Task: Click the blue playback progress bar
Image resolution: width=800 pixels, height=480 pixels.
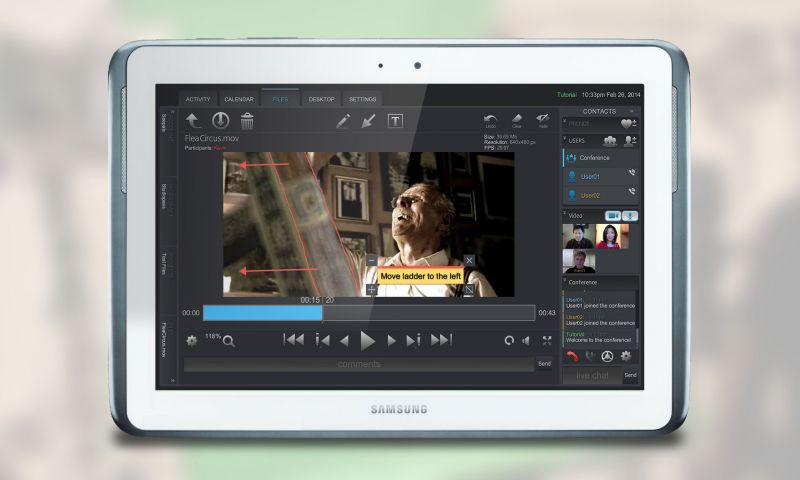Action: (263, 313)
